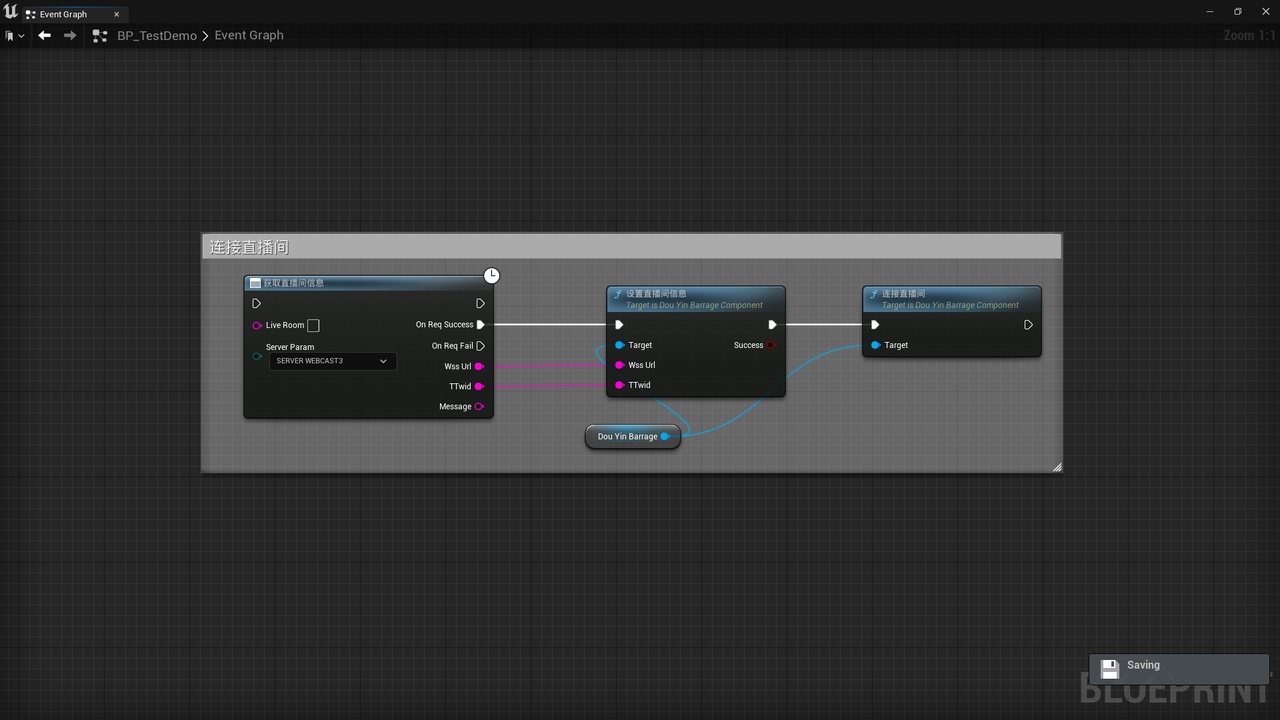Open the SERVER WEBCAST3 dropdown
The width and height of the screenshot is (1280, 720).
pos(332,361)
